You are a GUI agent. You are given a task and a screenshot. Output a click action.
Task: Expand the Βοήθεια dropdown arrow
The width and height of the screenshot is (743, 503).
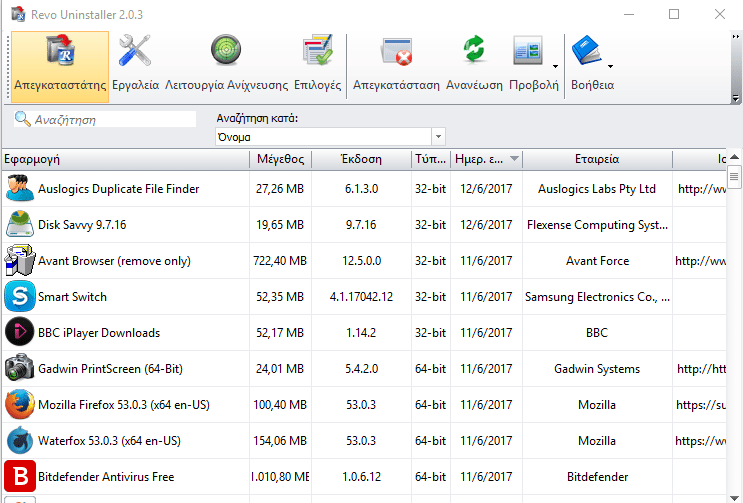coord(610,66)
